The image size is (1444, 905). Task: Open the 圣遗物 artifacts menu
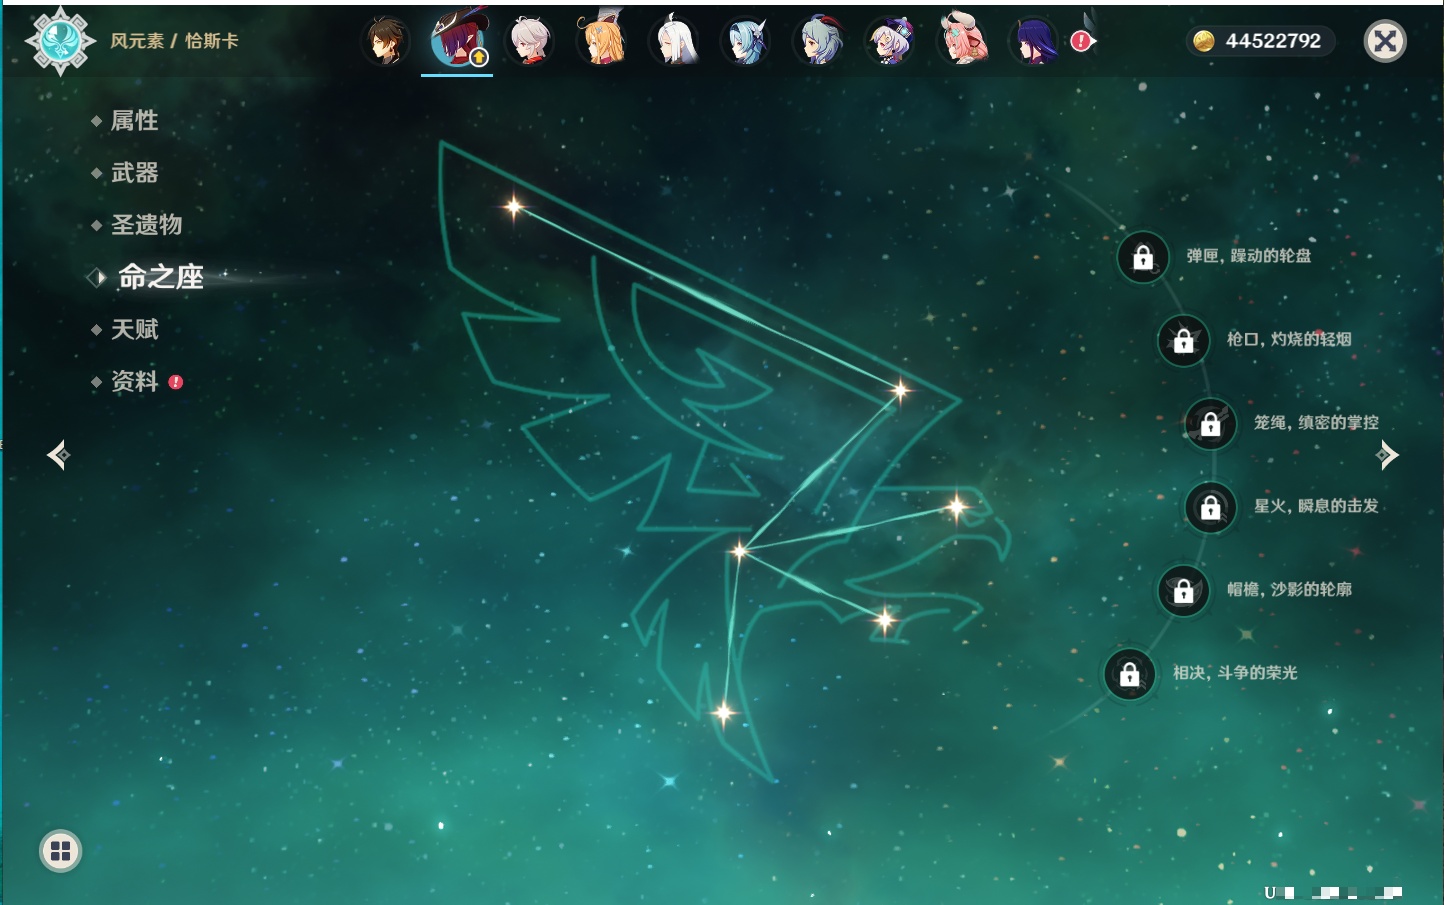point(146,225)
